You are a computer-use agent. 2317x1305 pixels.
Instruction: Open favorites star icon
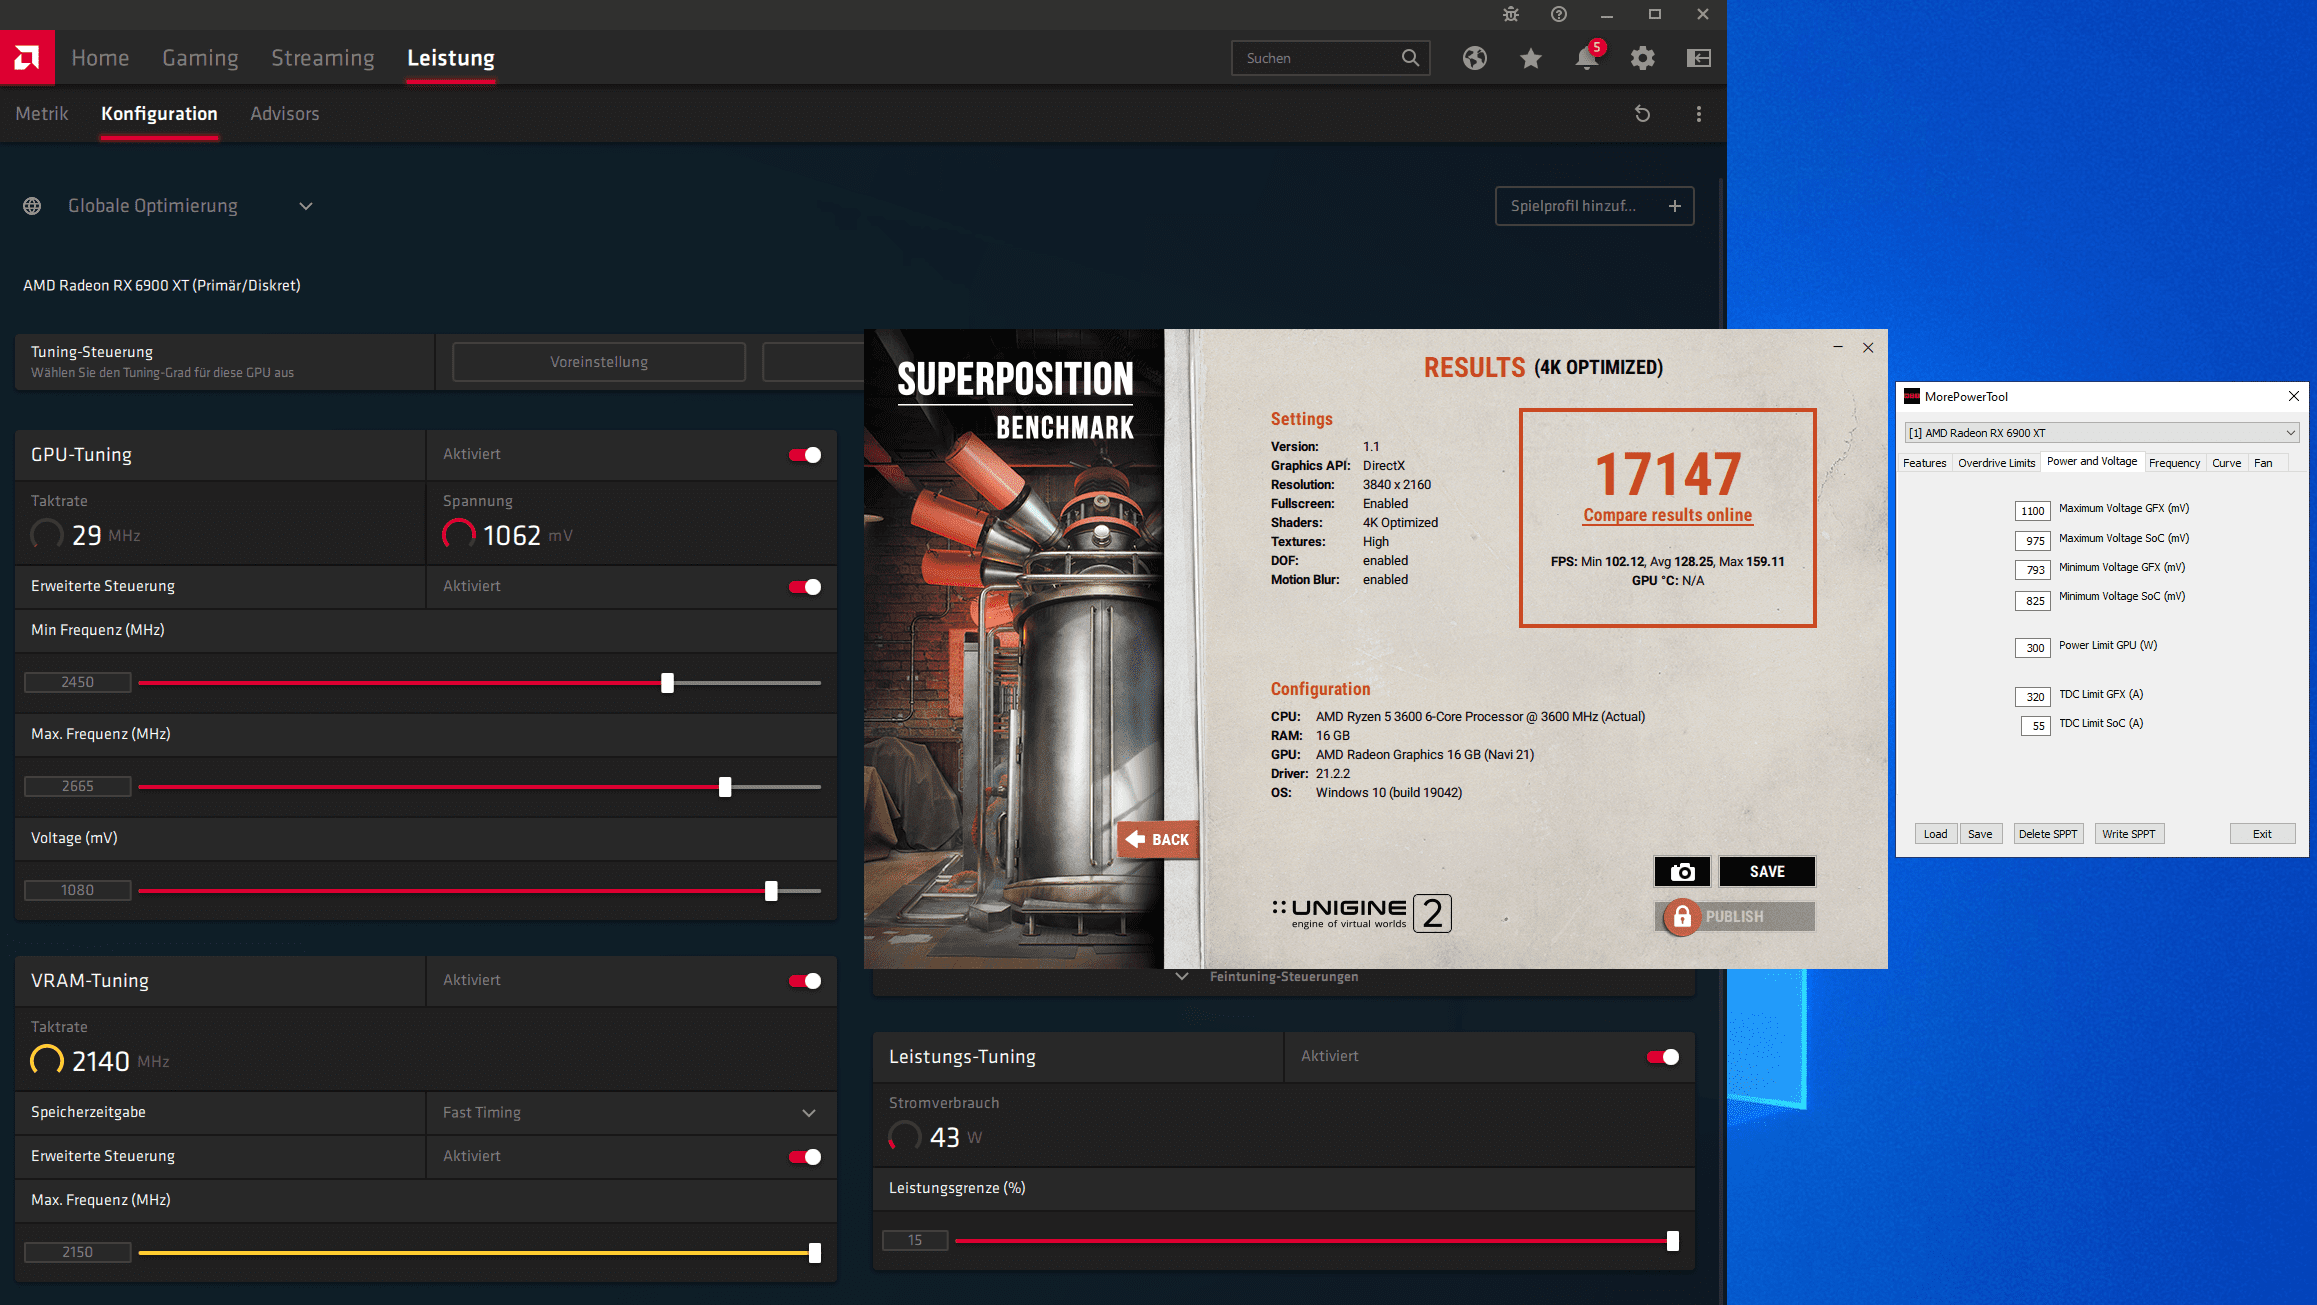(x=1530, y=58)
